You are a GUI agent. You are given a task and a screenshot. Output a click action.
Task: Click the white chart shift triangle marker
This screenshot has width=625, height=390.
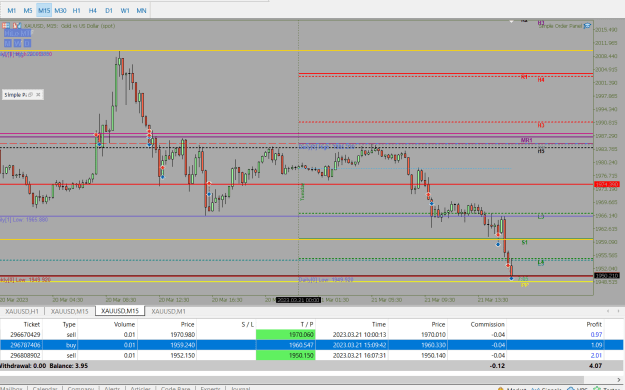[511, 22]
